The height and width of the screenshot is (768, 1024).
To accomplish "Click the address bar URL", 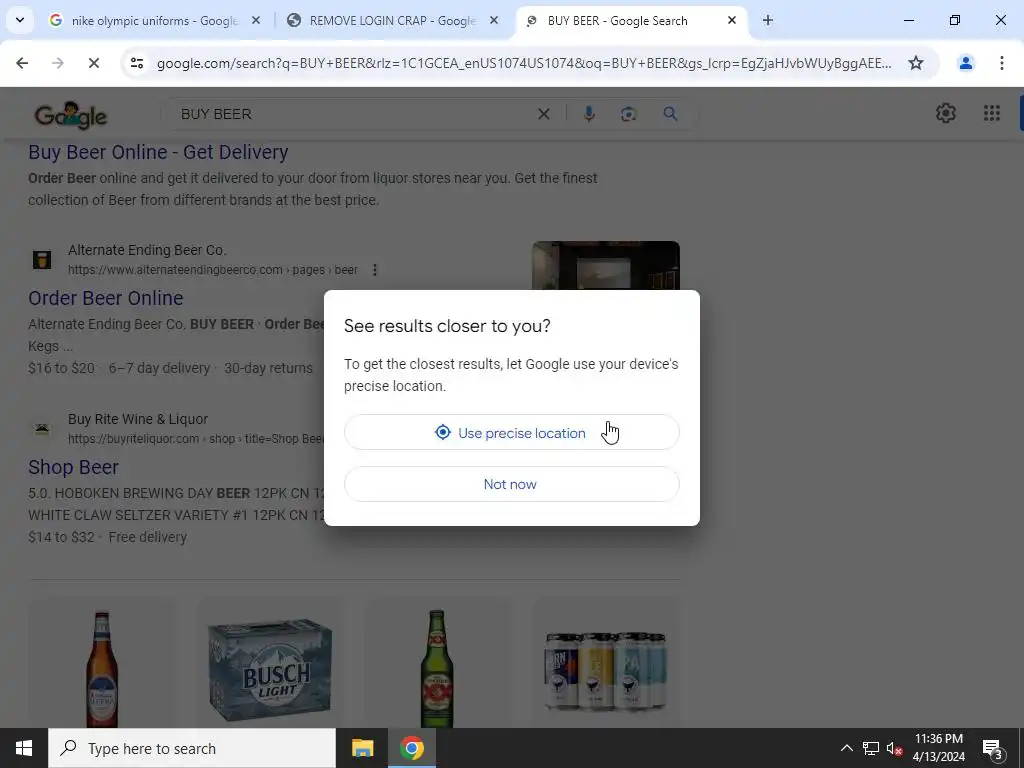I will (x=524, y=63).
